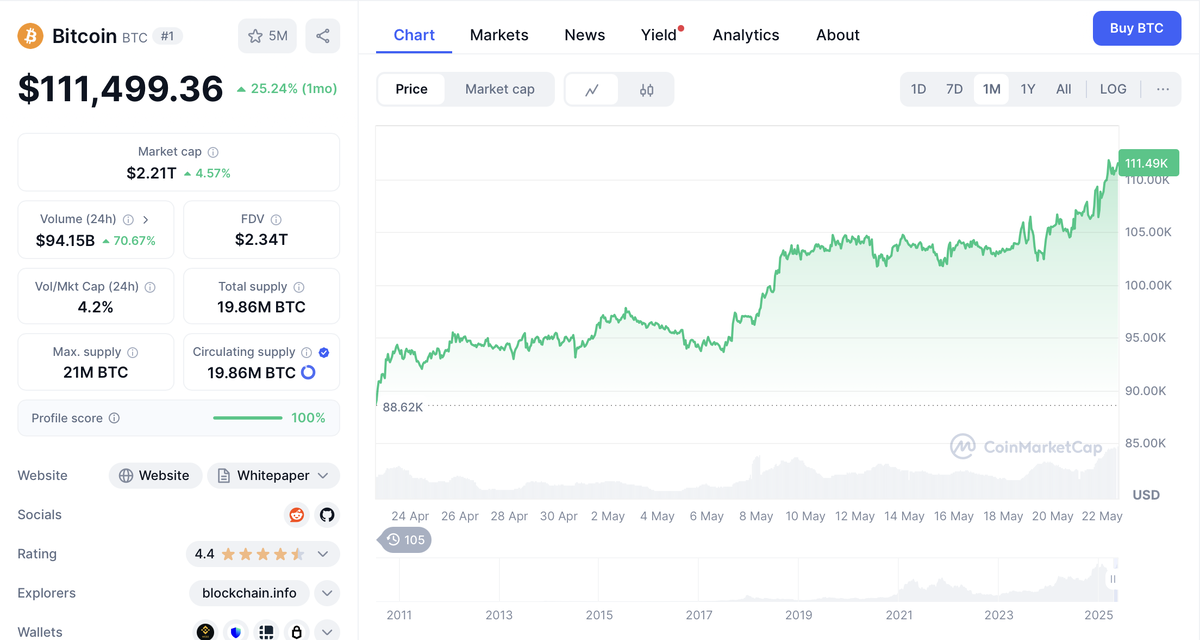Open Volume (24h) details arrow
The height and width of the screenshot is (640, 1200).
146,219
